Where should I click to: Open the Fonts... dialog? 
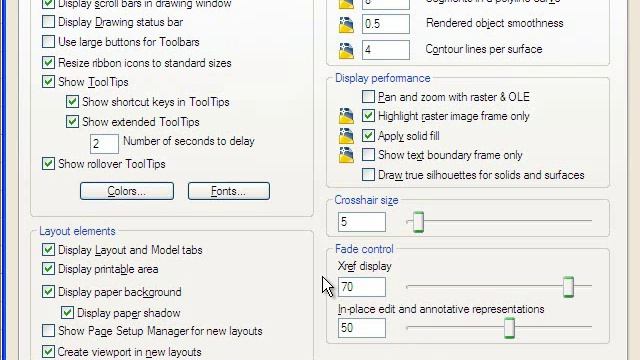(229, 191)
